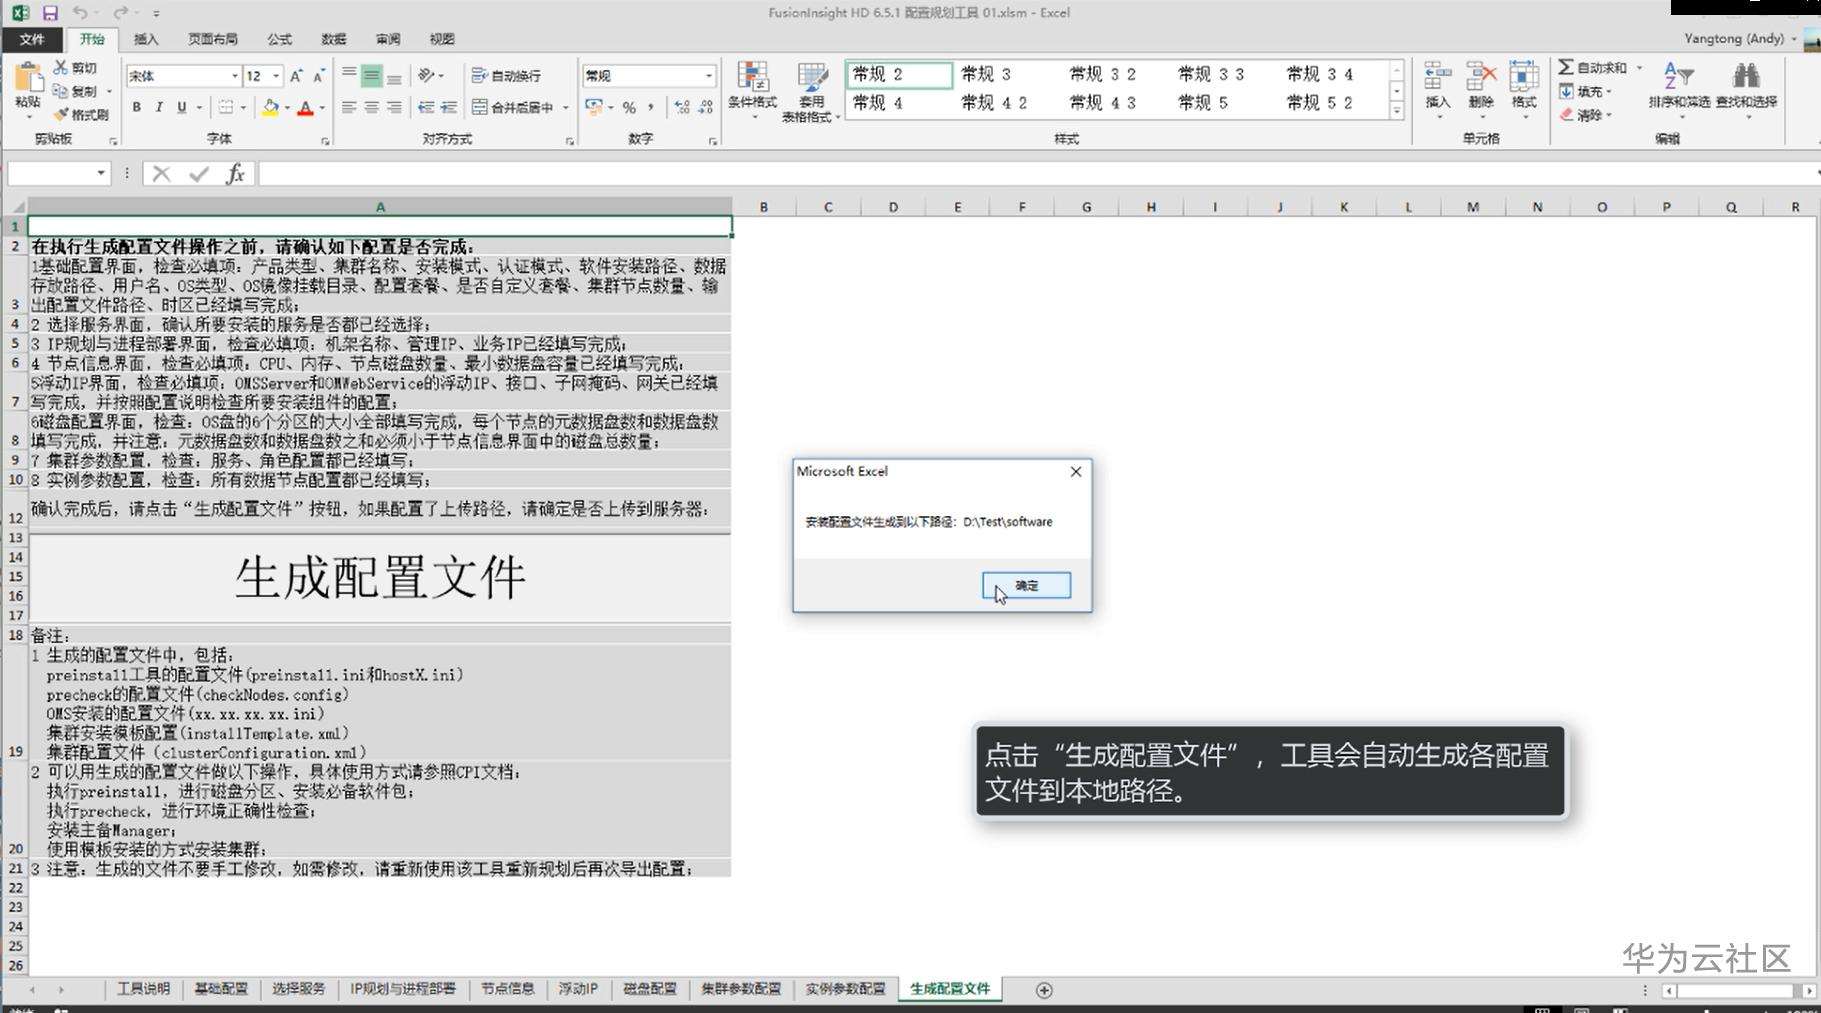Viewport: 1821px width, 1013px height.
Task: Toggle Bold formatting
Action: [137, 107]
